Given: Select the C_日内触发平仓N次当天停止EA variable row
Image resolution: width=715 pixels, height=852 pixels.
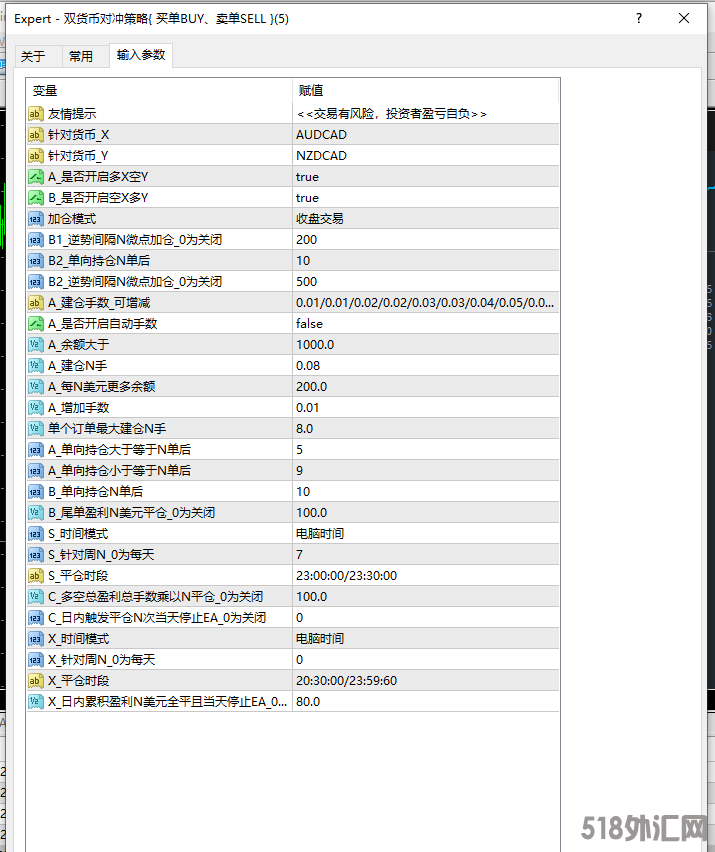Looking at the screenshot, I should coord(293,618).
